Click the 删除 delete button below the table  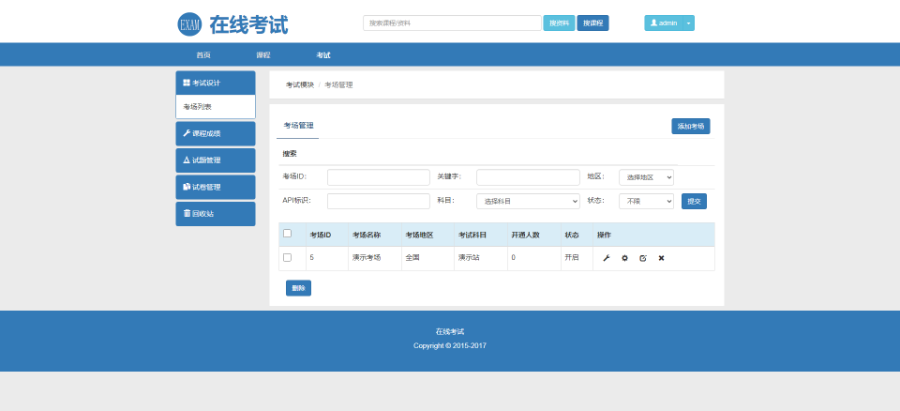298,288
